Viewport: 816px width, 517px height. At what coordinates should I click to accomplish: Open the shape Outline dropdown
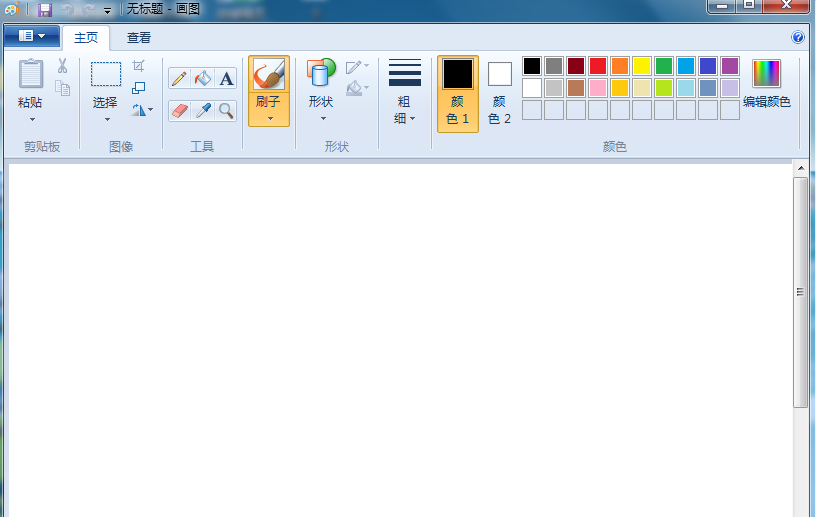pyautogui.click(x=358, y=66)
